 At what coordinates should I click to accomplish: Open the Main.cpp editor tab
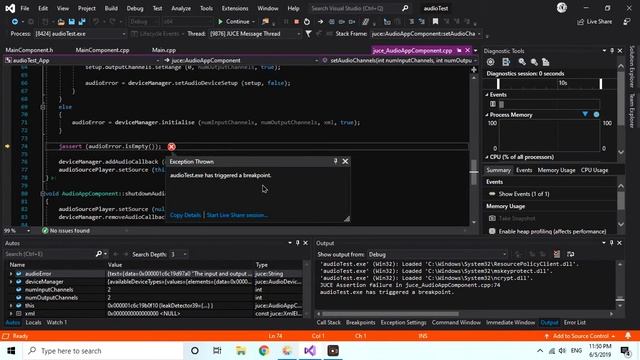(164, 50)
